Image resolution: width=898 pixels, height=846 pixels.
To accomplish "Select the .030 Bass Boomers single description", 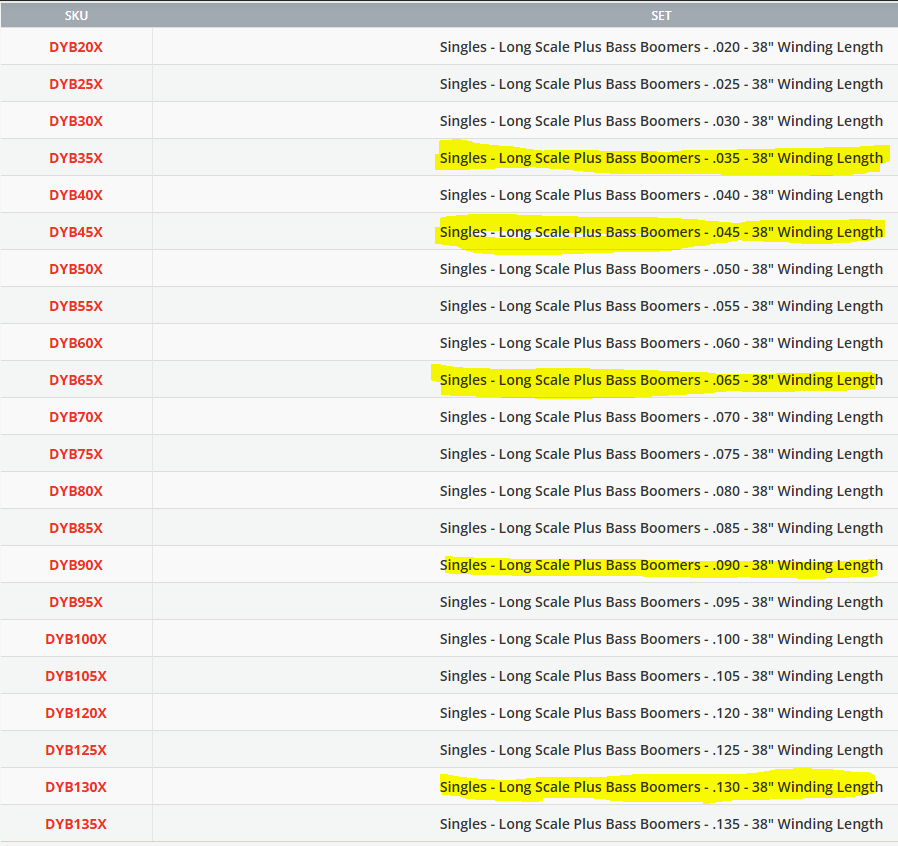I will coord(661,121).
